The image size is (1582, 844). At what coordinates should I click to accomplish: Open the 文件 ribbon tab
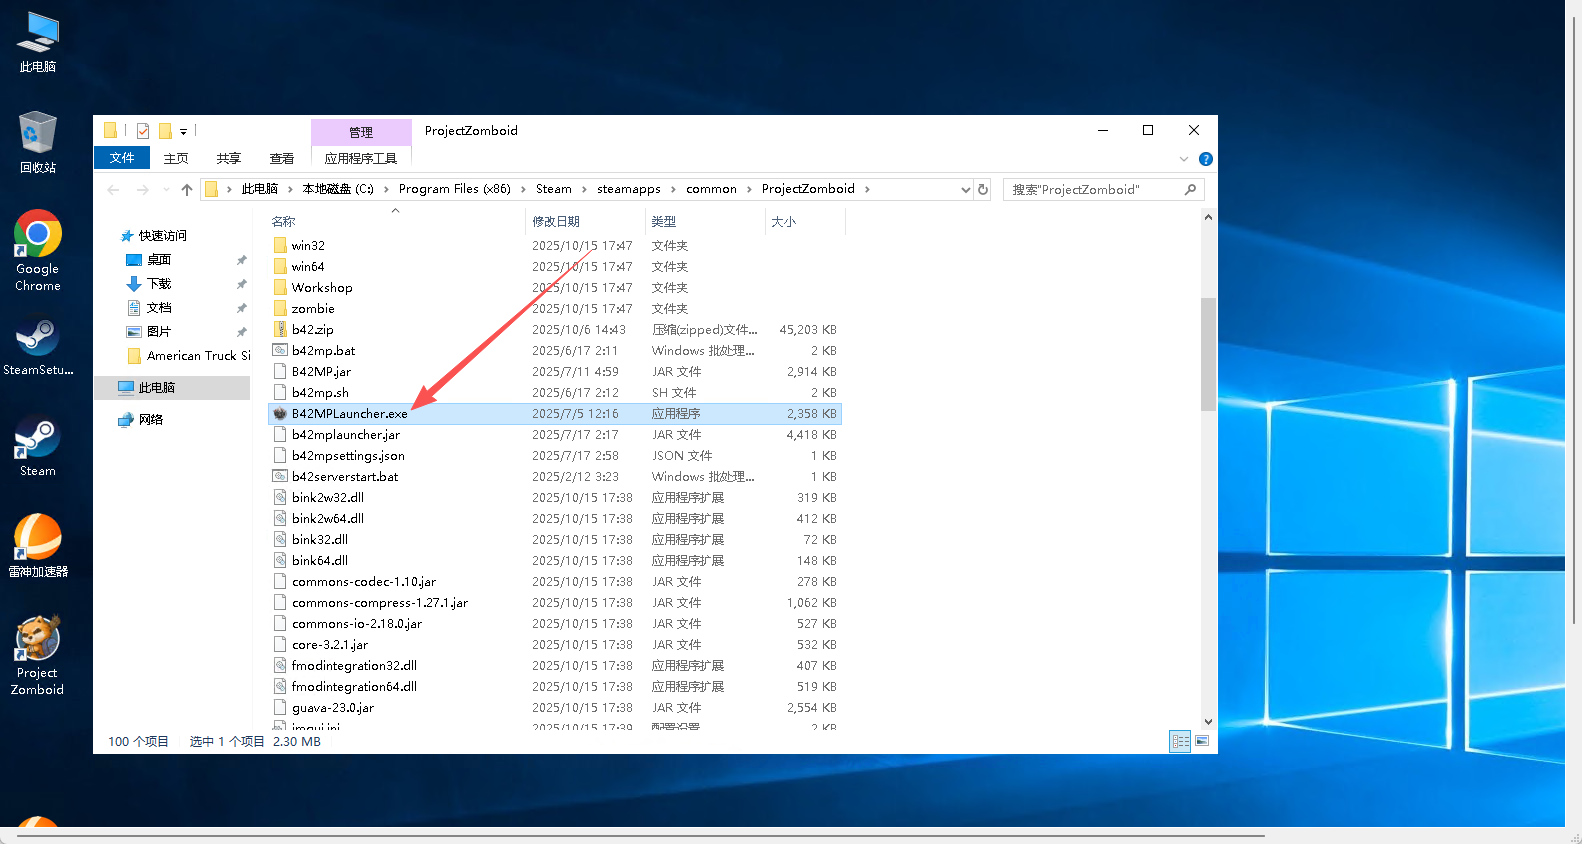point(122,158)
